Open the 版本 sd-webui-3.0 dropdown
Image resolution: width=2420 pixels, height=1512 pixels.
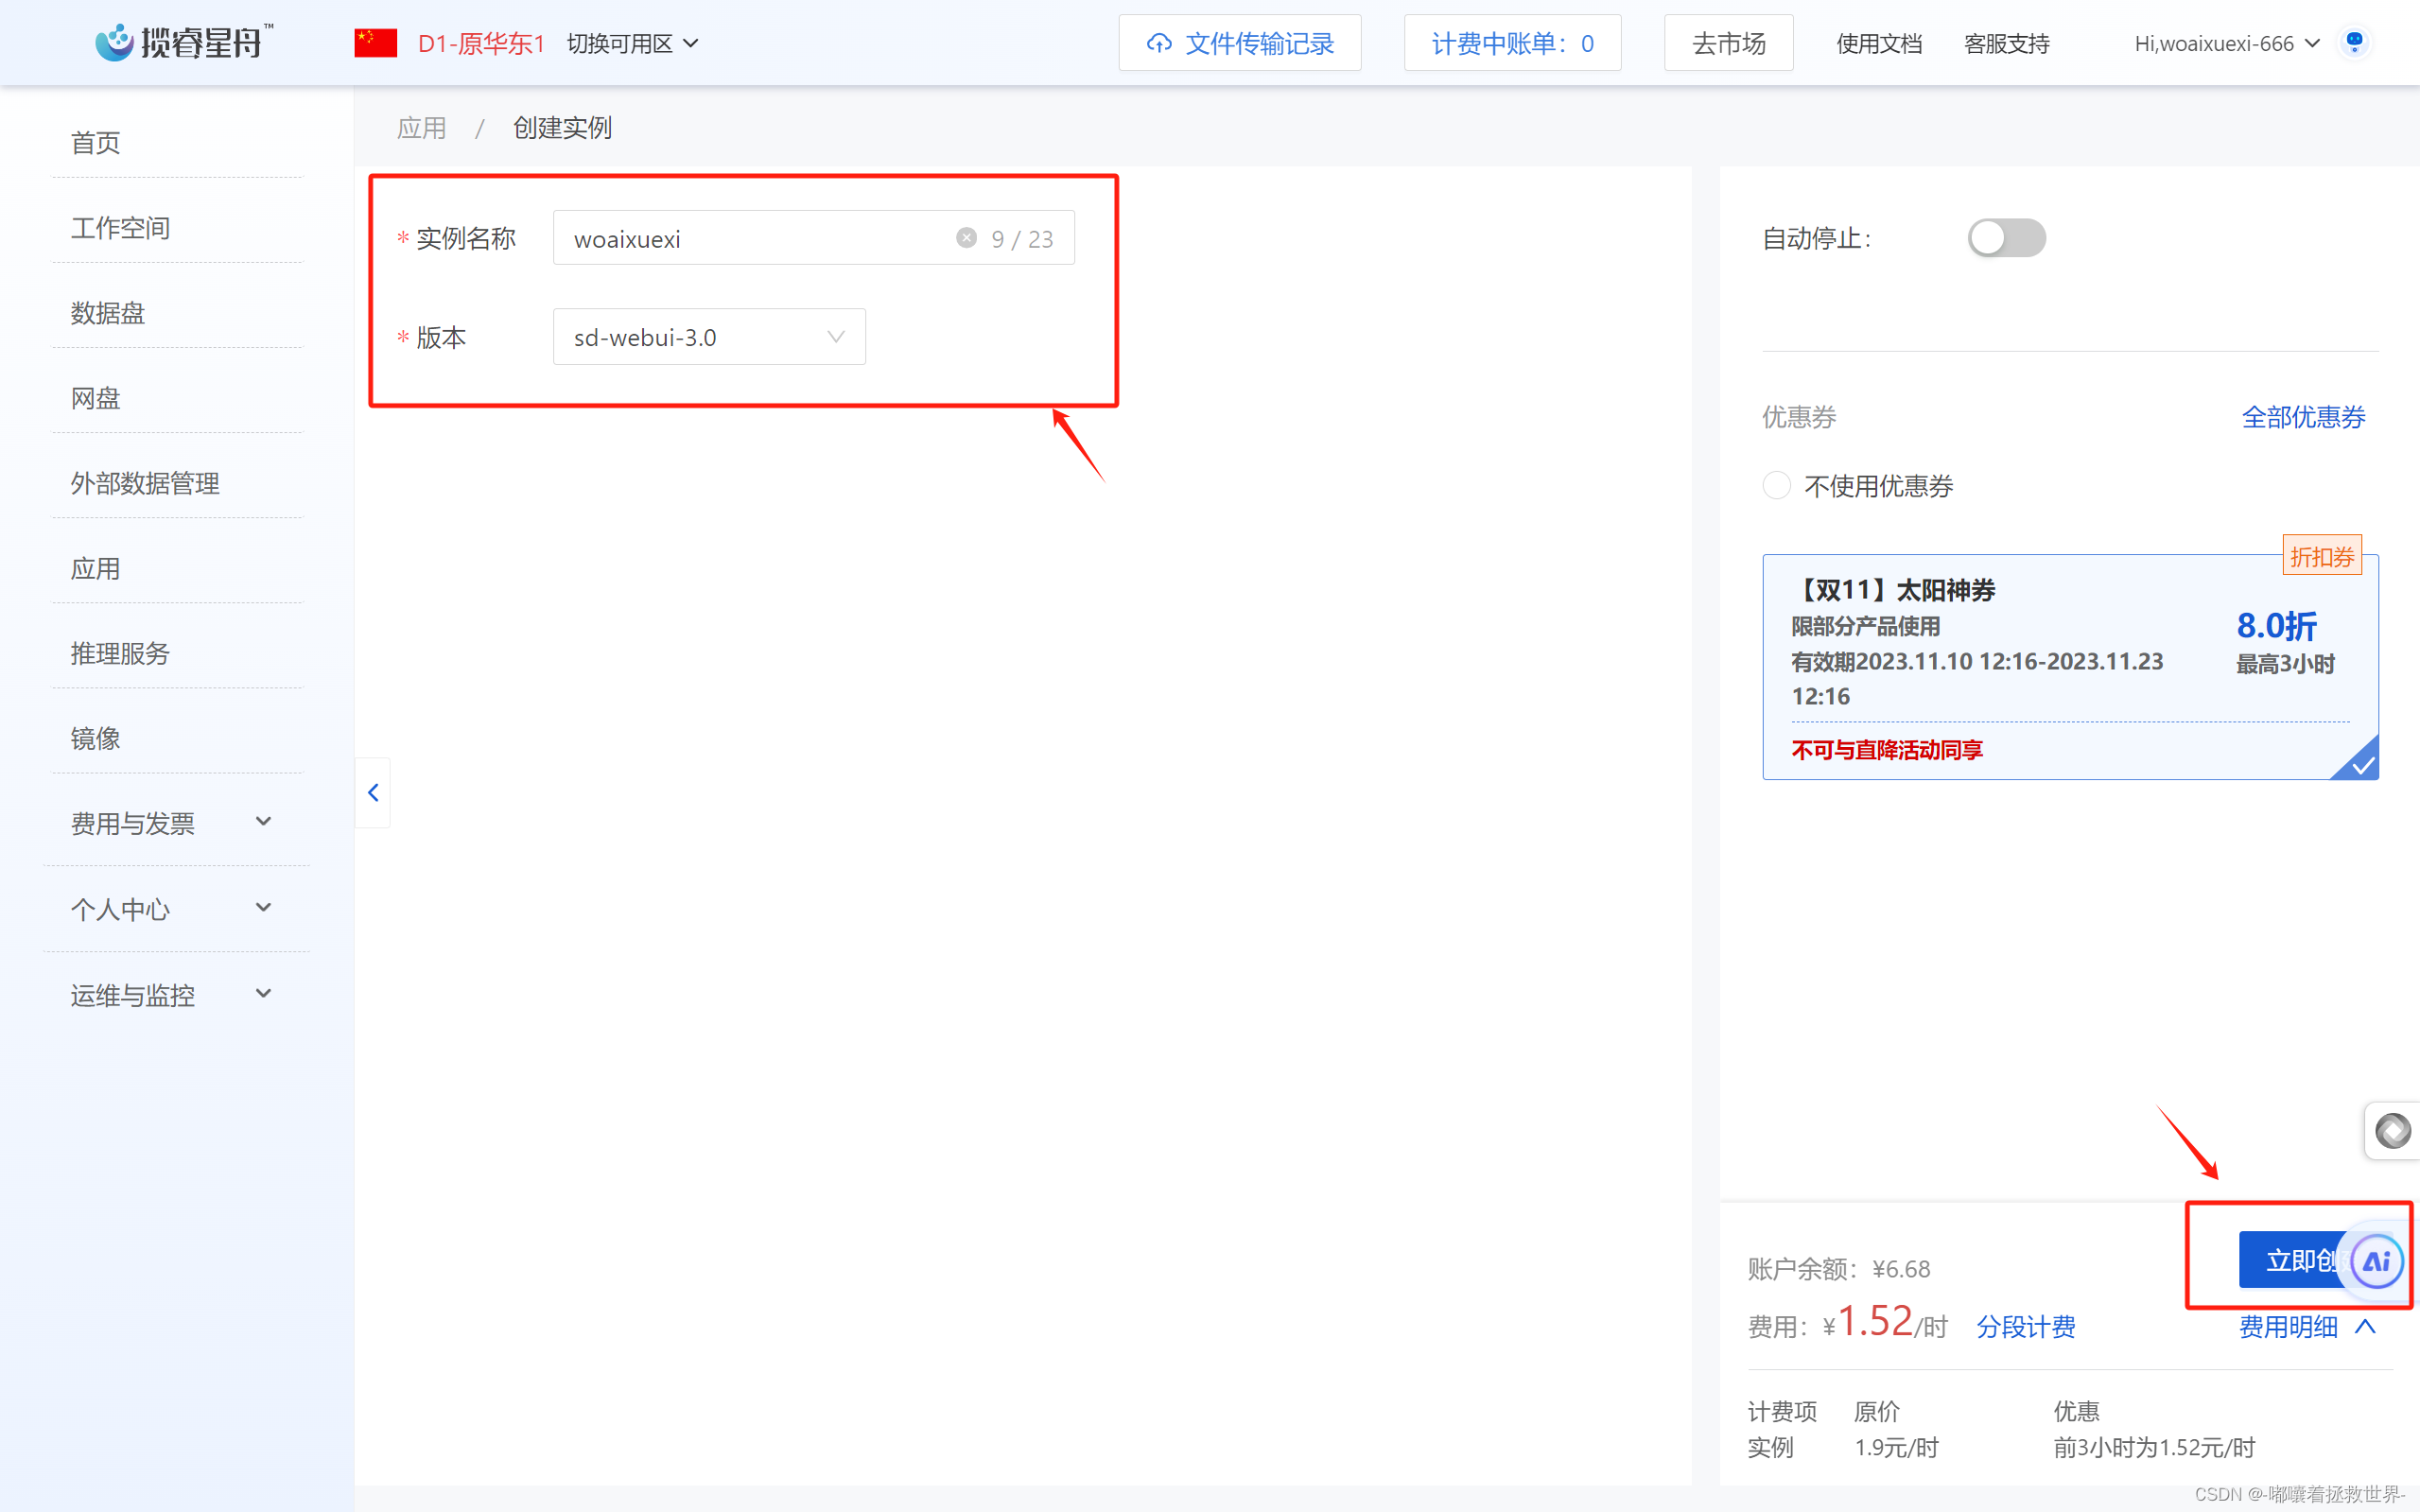tap(709, 337)
